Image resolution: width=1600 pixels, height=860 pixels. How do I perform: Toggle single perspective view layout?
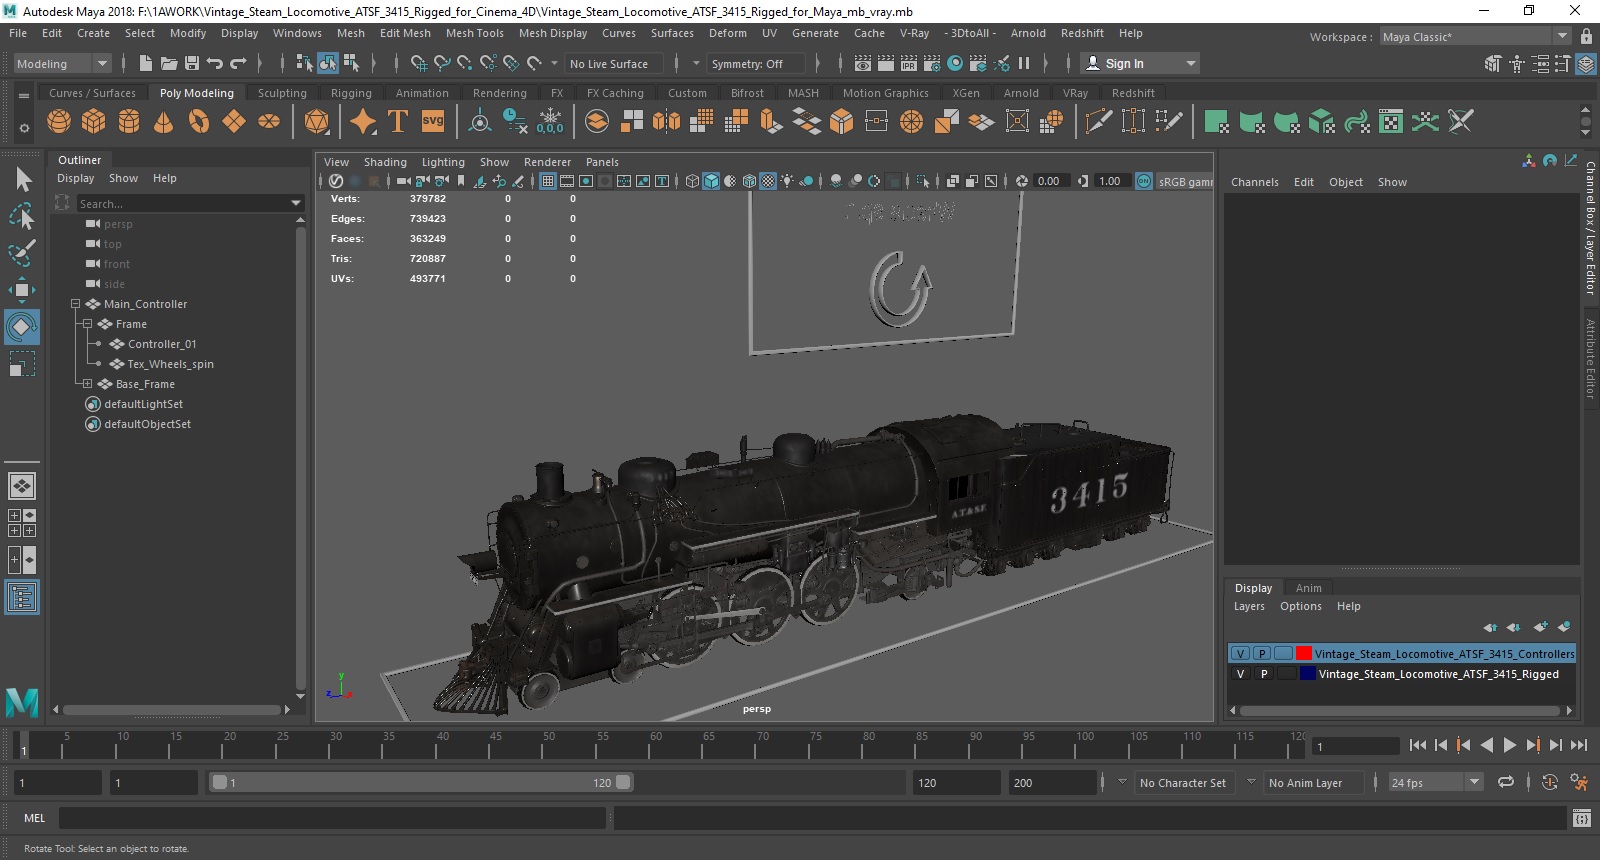(x=22, y=486)
